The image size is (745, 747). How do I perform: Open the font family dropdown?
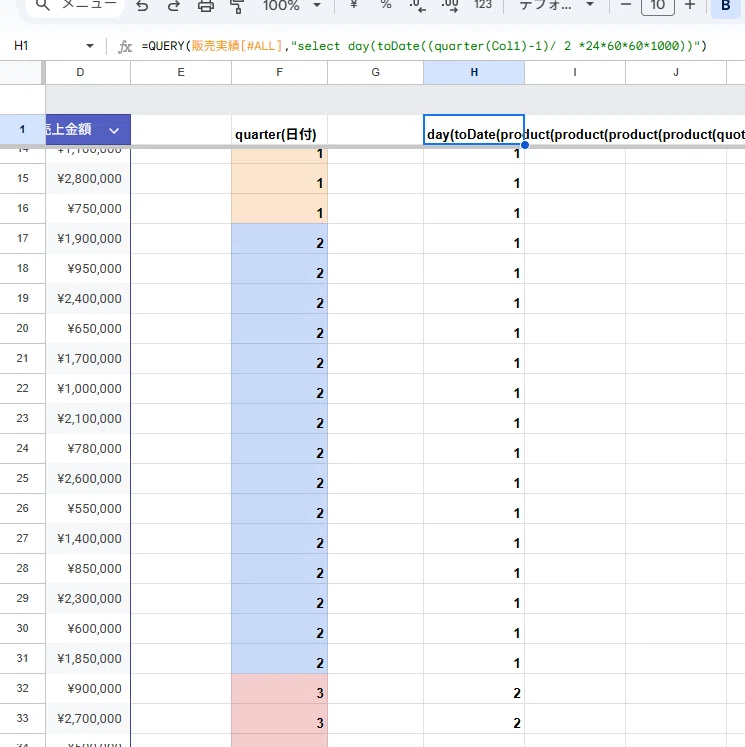556,6
